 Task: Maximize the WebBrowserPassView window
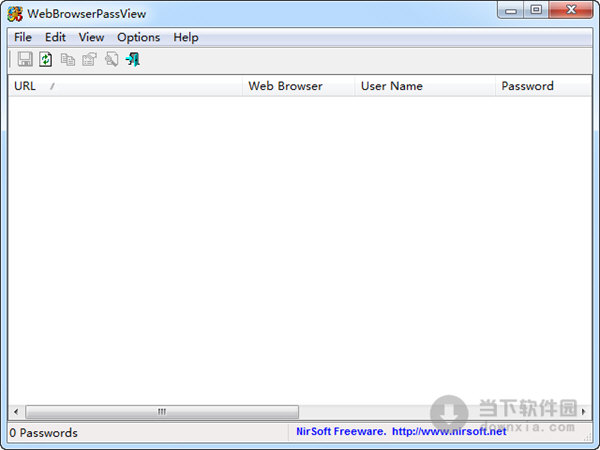[536, 10]
